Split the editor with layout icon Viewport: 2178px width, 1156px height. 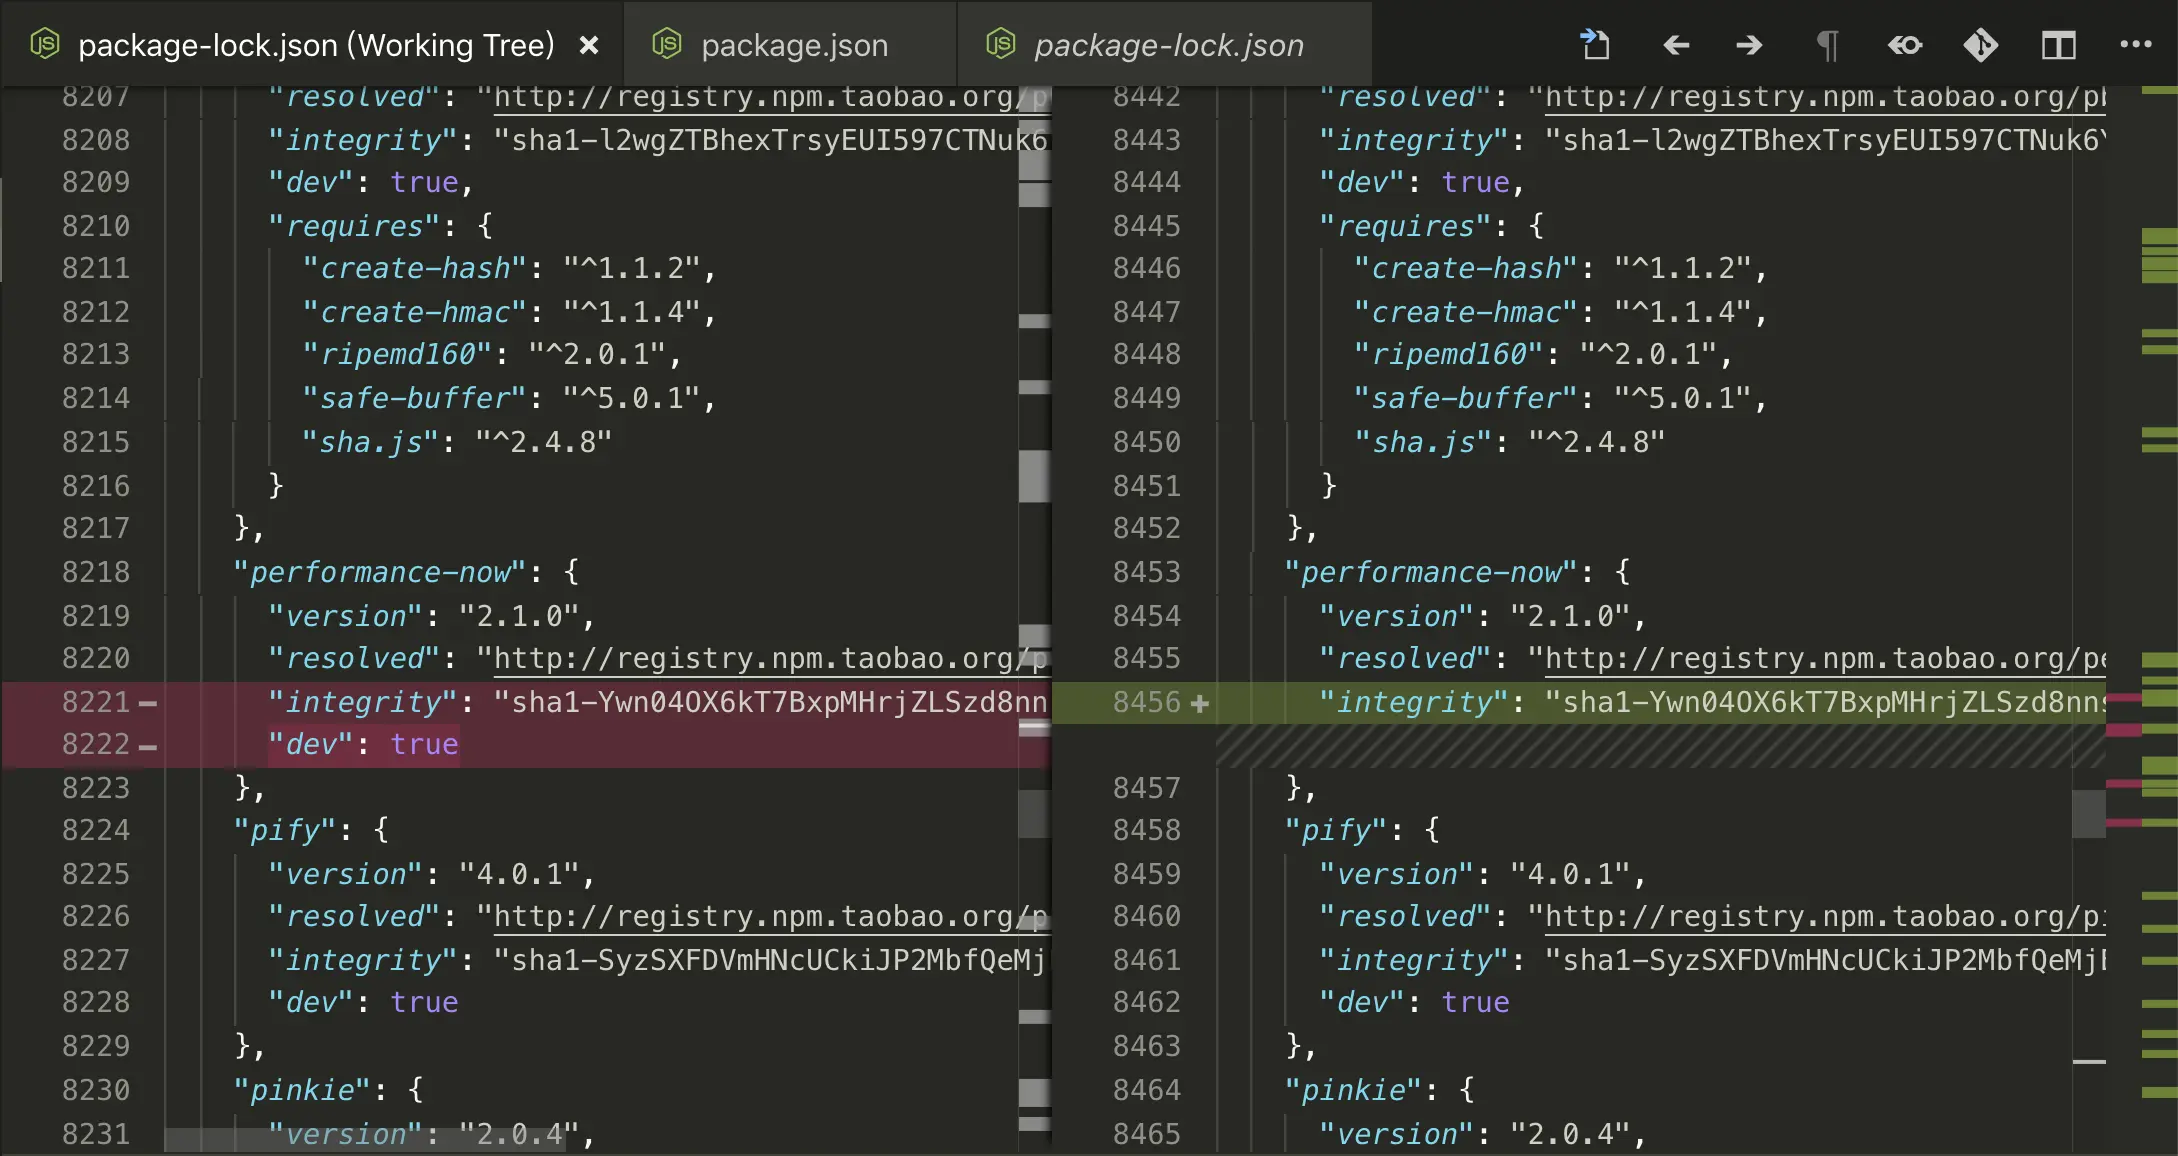[x=2058, y=45]
